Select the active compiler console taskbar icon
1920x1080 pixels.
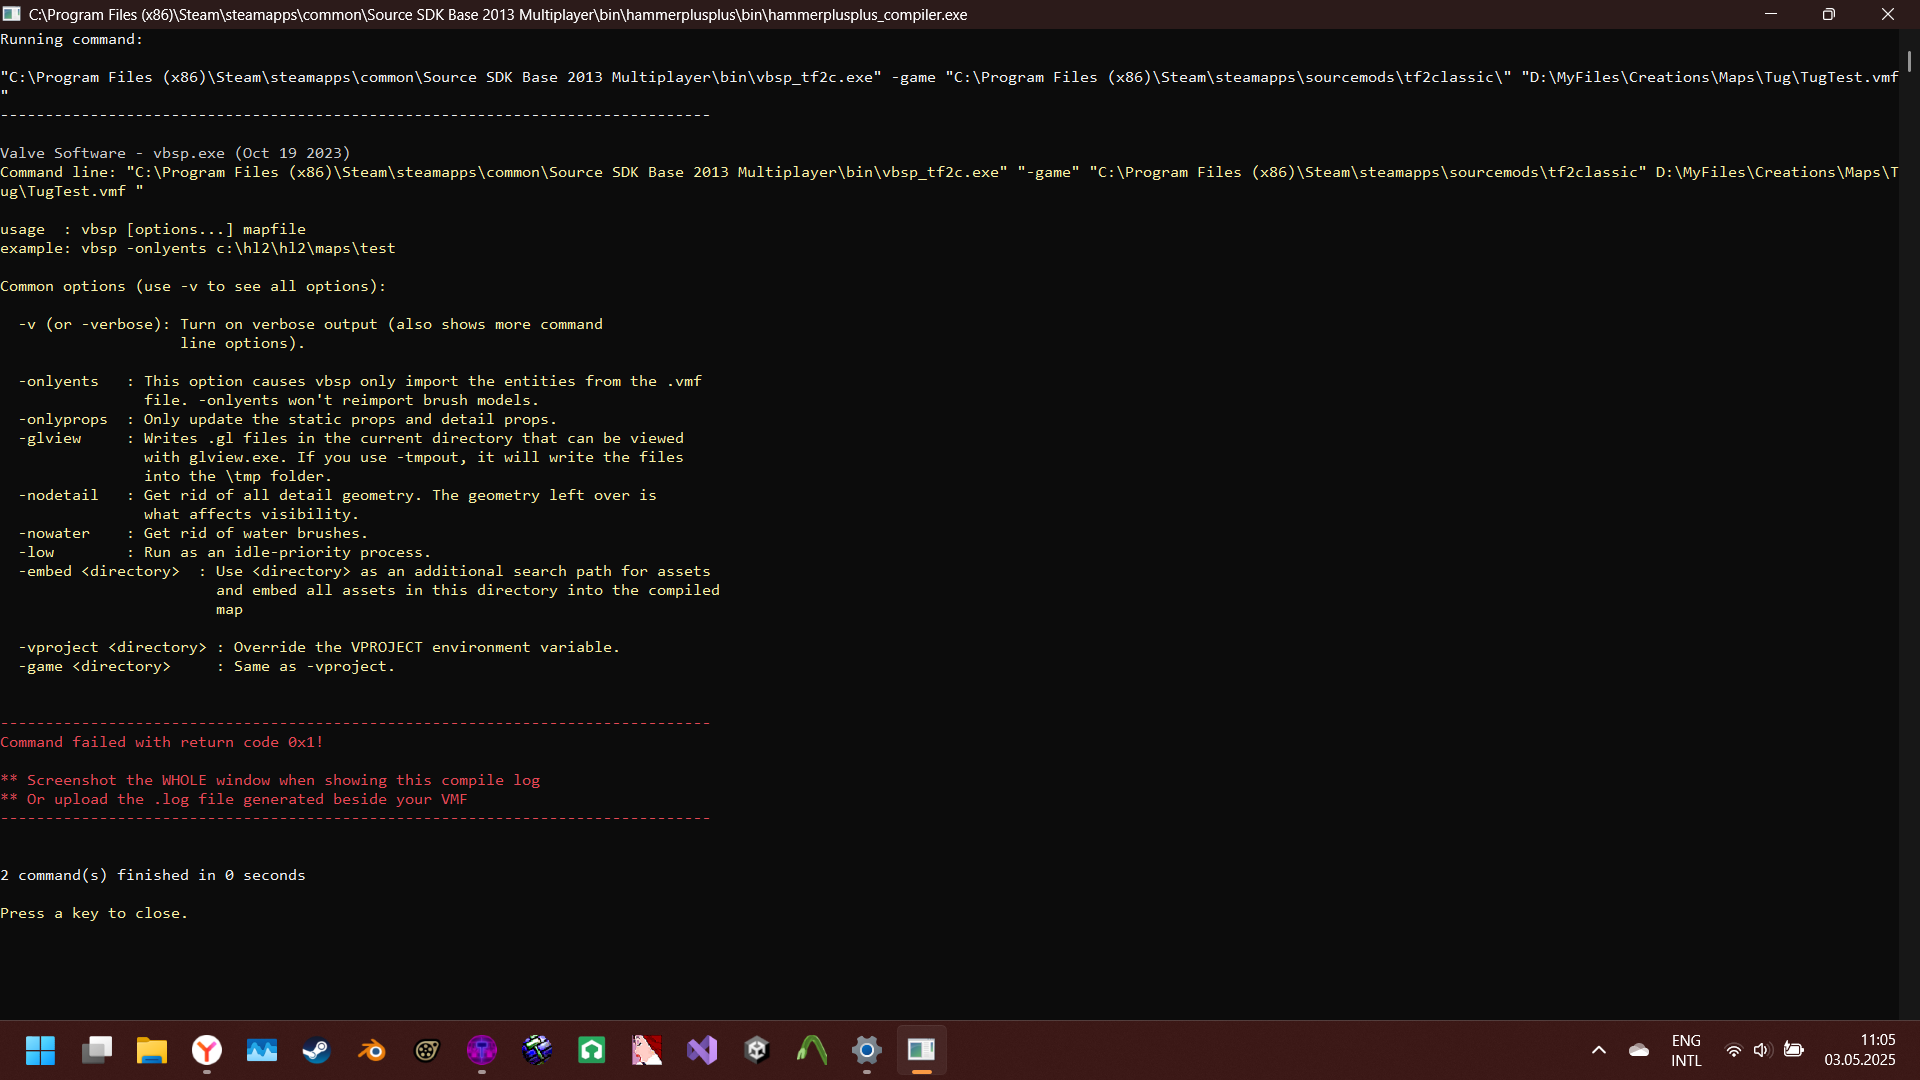coord(922,1050)
